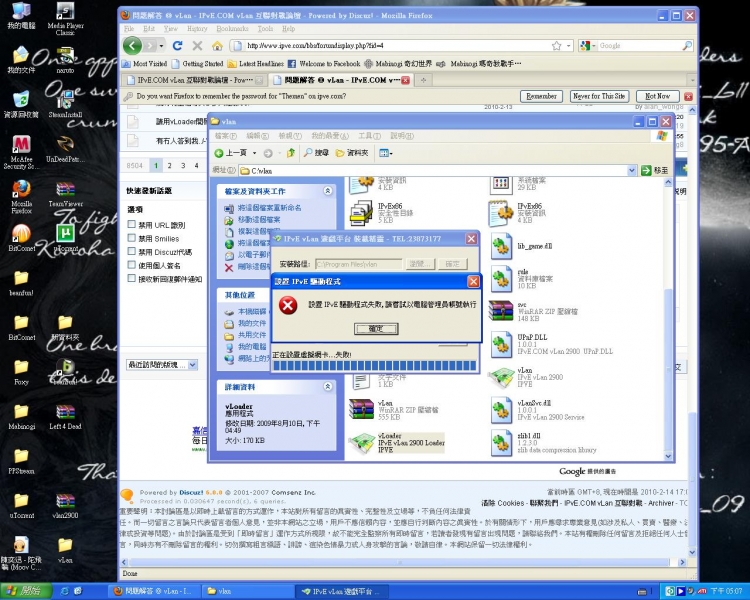The width and height of the screenshot is (750, 600).
Task: Click the Firefox back arrow button
Action: tap(133, 46)
